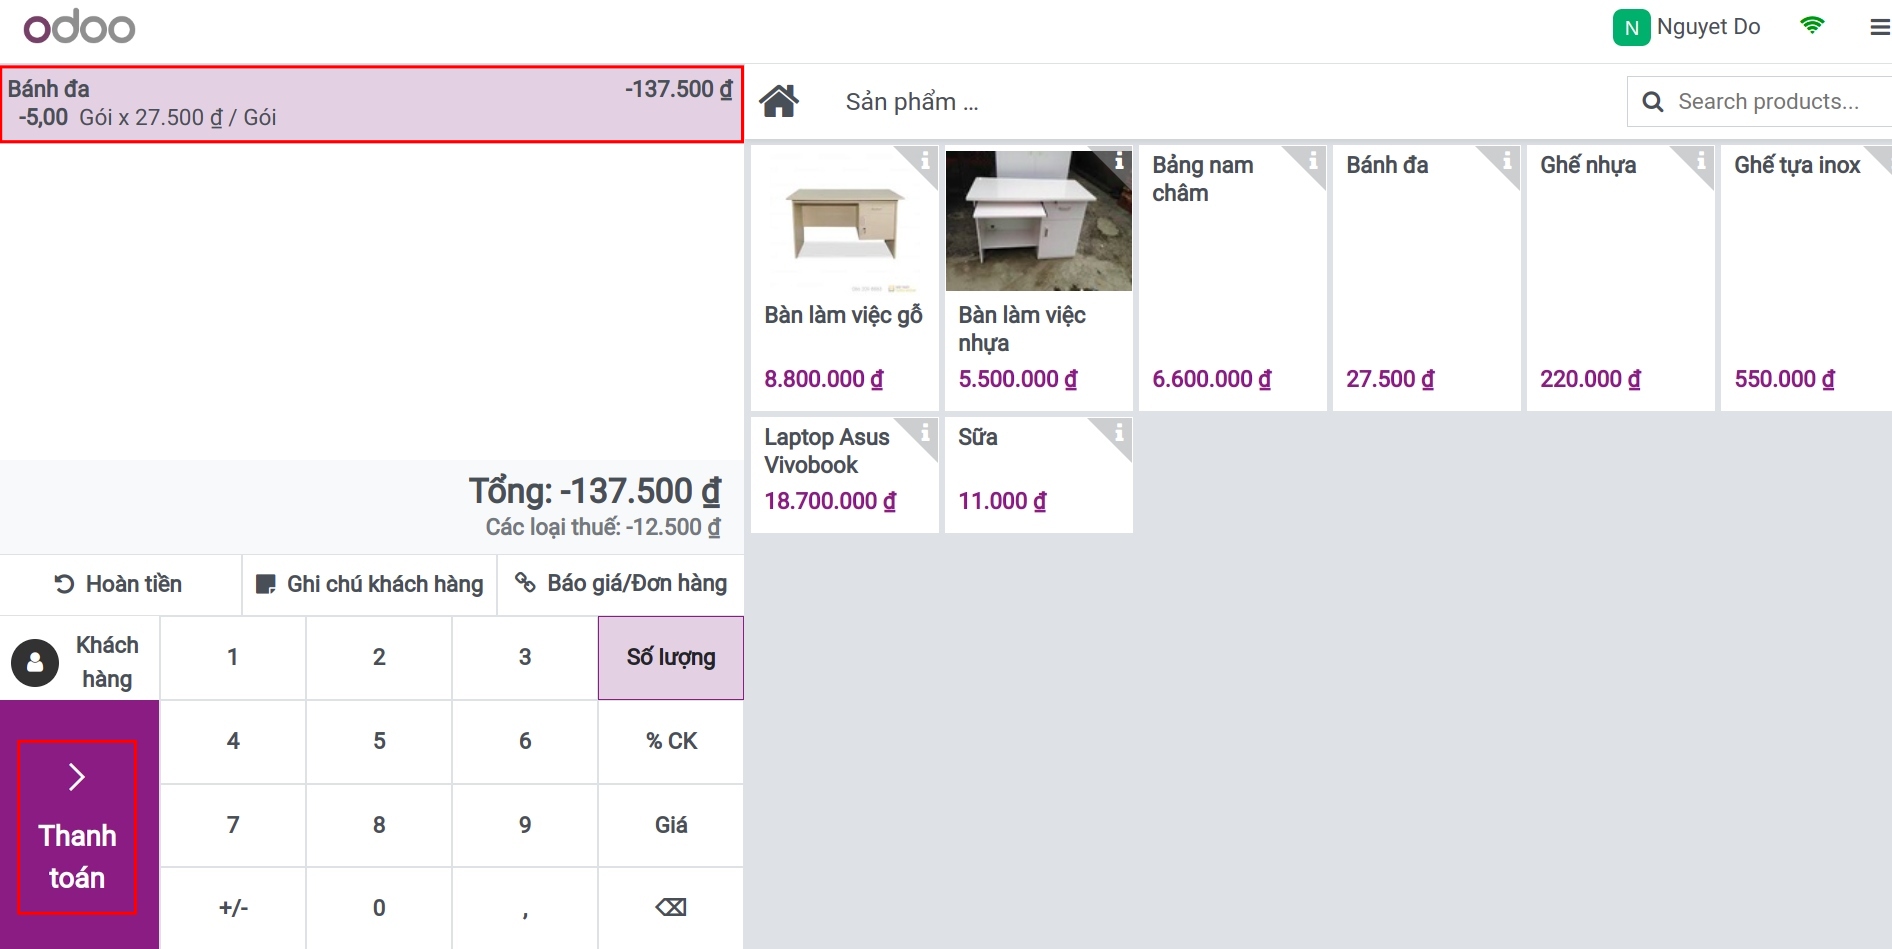
Task: Click the Hoàn tiền refund button
Action: [x=120, y=584]
